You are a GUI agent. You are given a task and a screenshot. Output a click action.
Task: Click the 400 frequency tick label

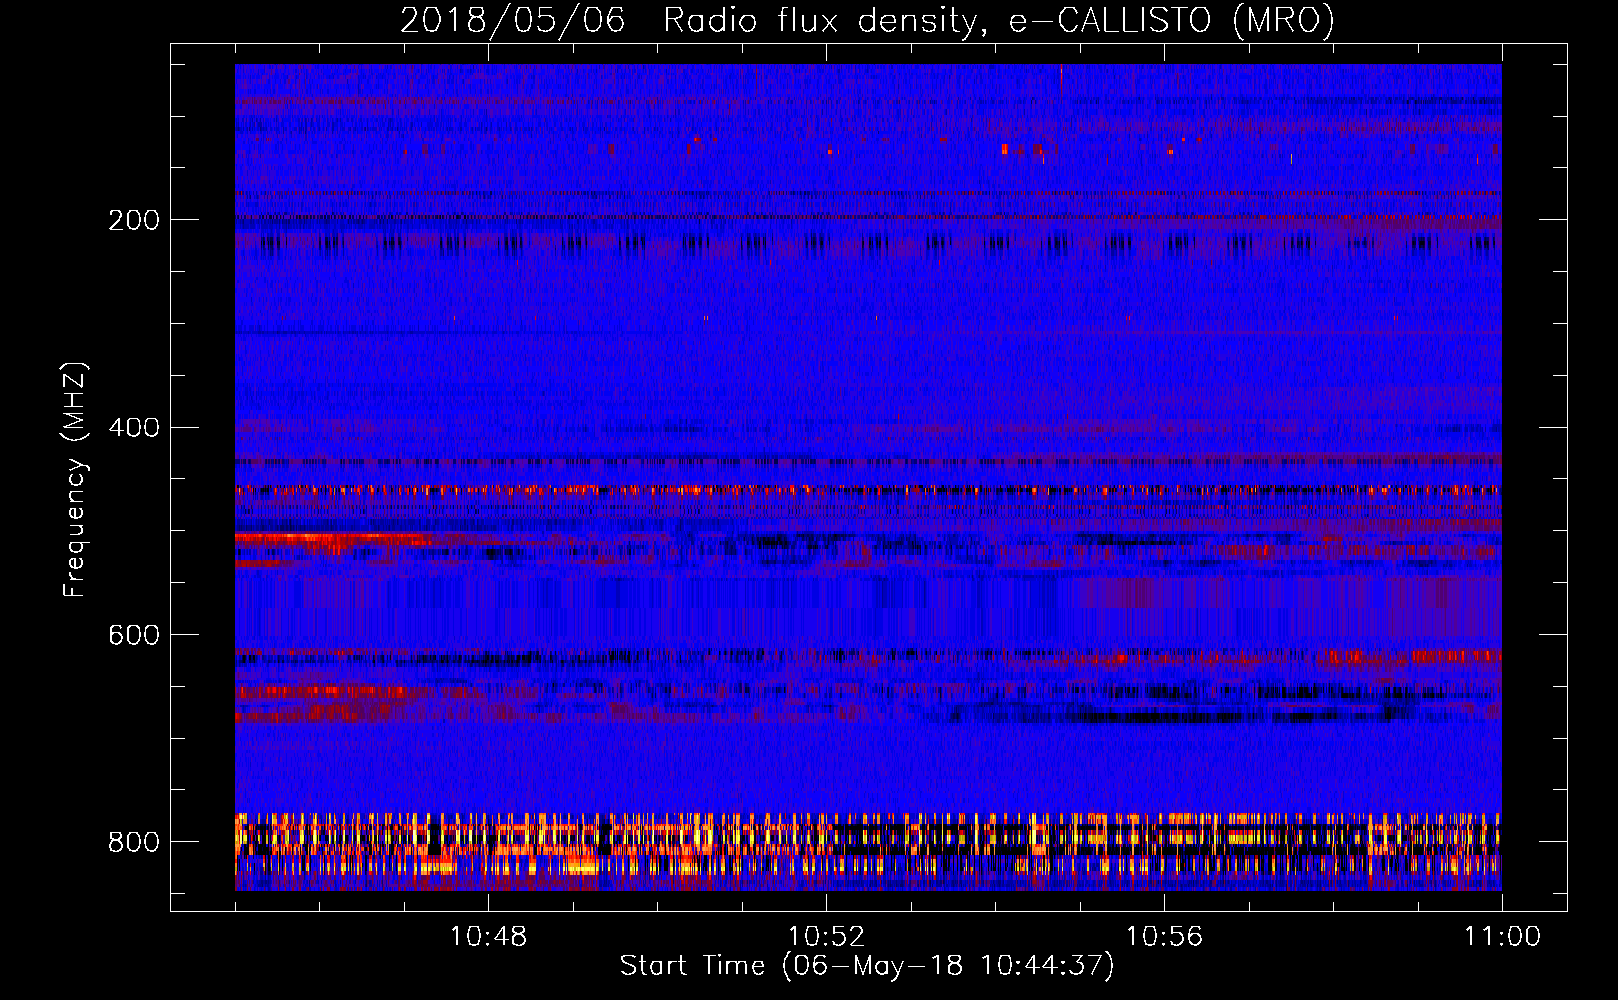click(134, 428)
